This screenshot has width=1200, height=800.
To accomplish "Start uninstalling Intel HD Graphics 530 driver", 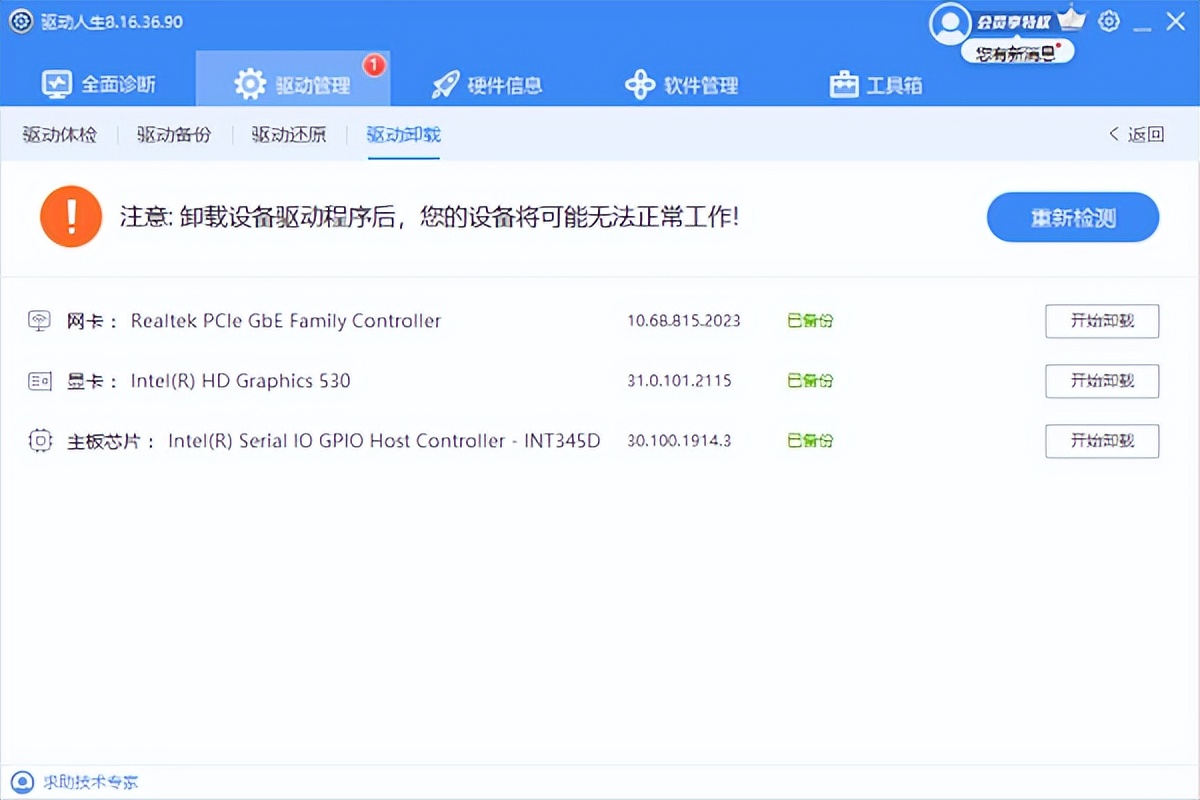I will pyautogui.click(x=1101, y=381).
